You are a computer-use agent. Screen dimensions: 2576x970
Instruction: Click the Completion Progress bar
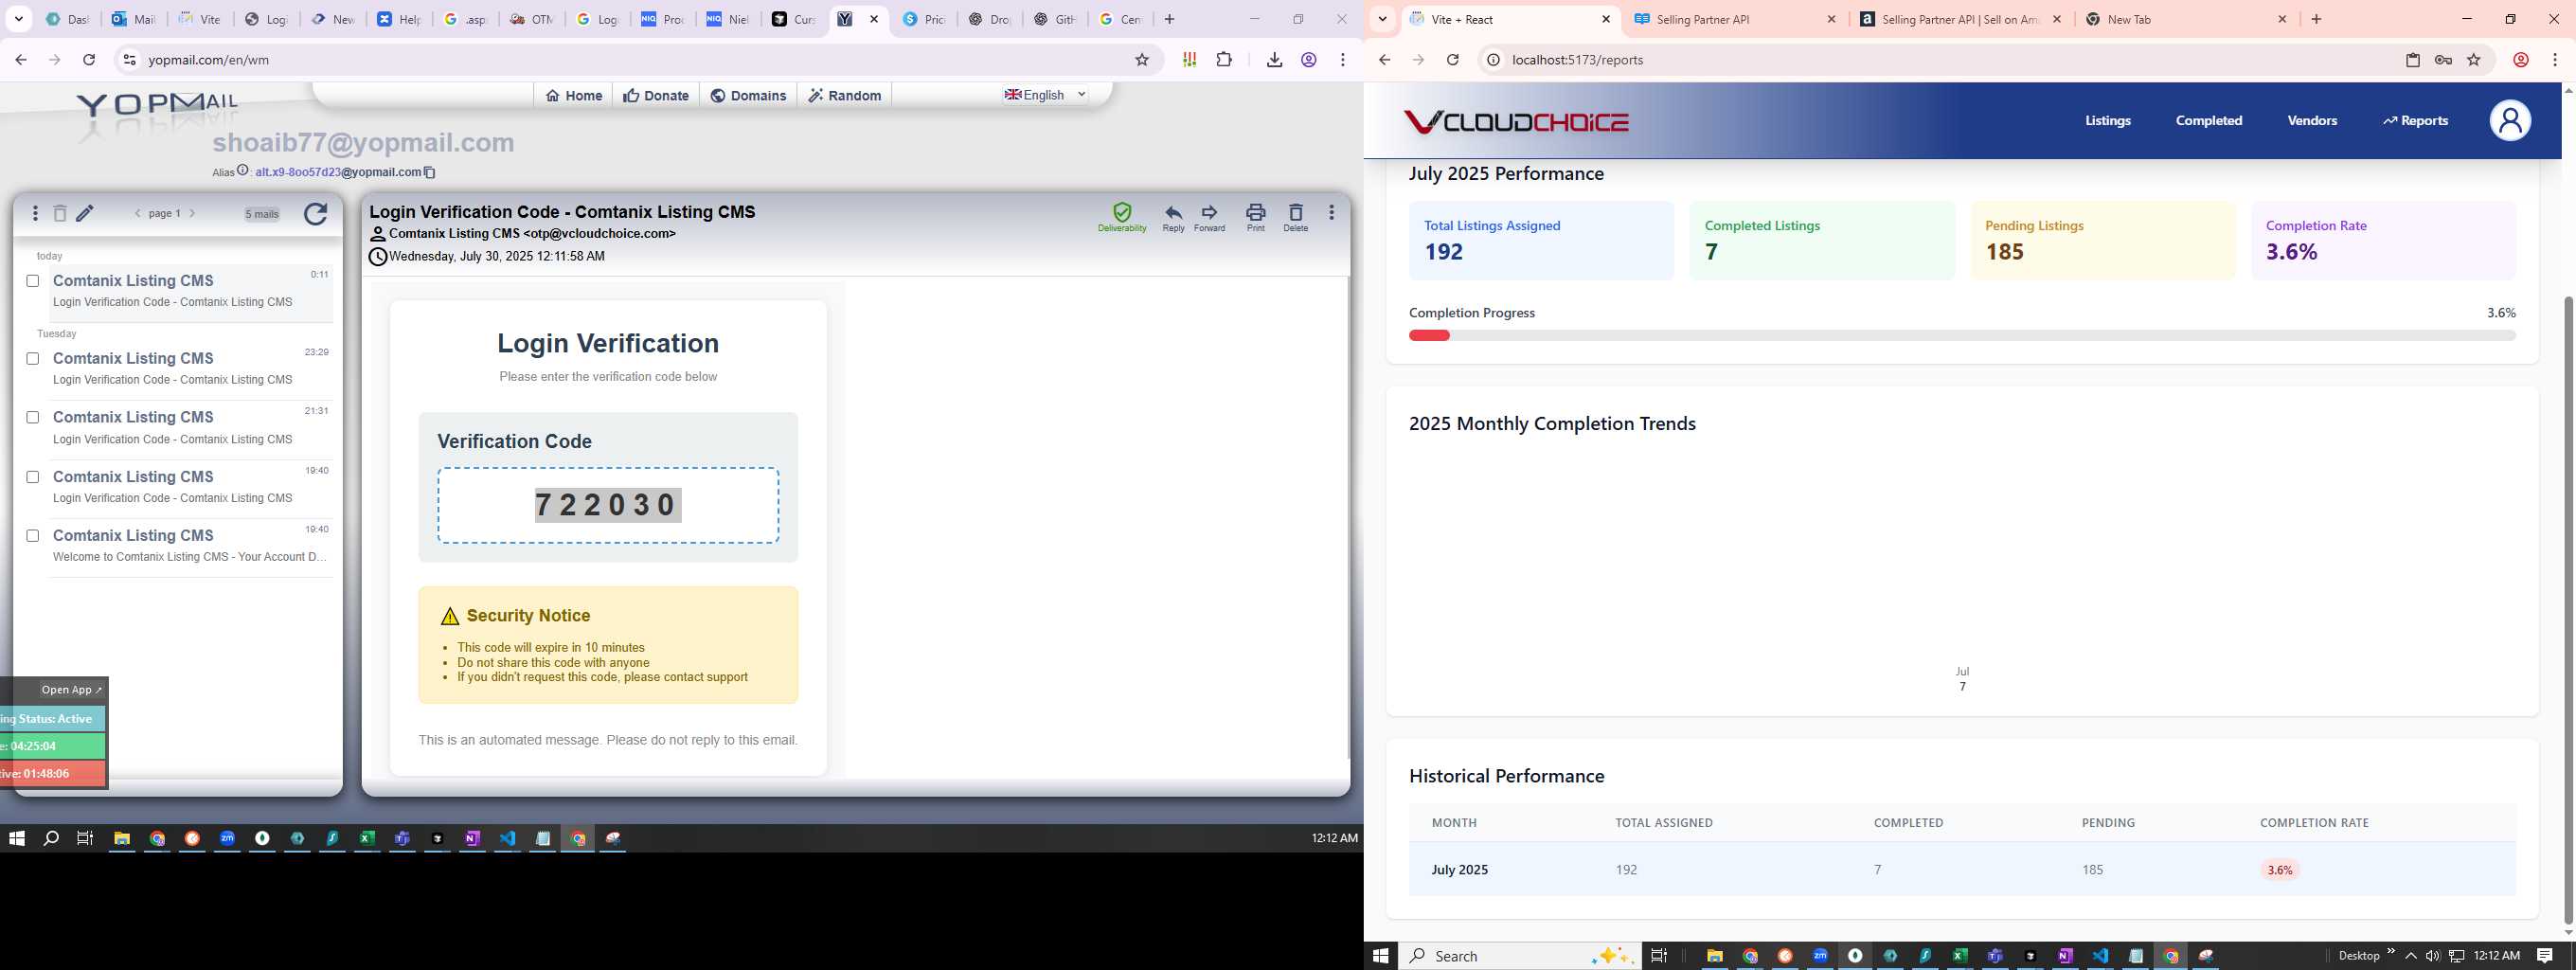click(x=1962, y=336)
